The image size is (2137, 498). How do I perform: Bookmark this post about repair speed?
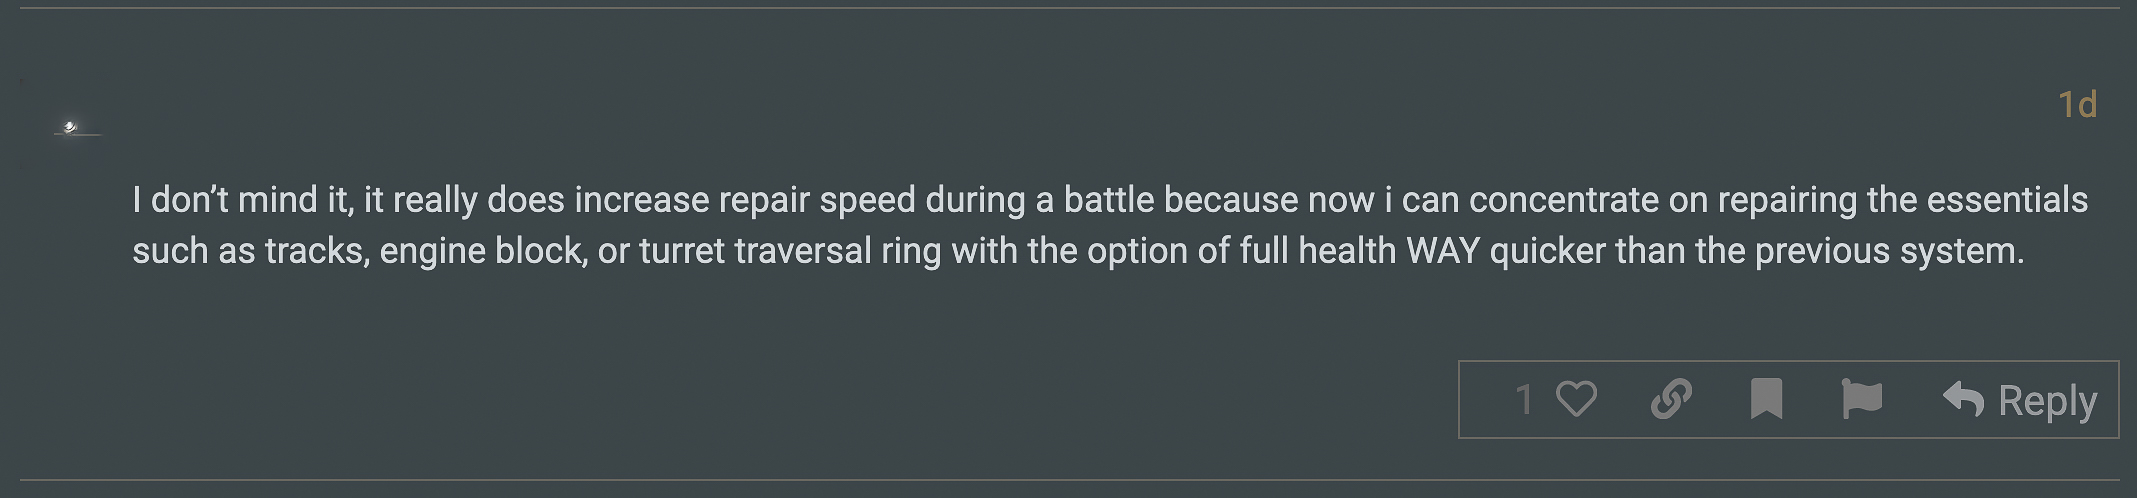(1766, 400)
